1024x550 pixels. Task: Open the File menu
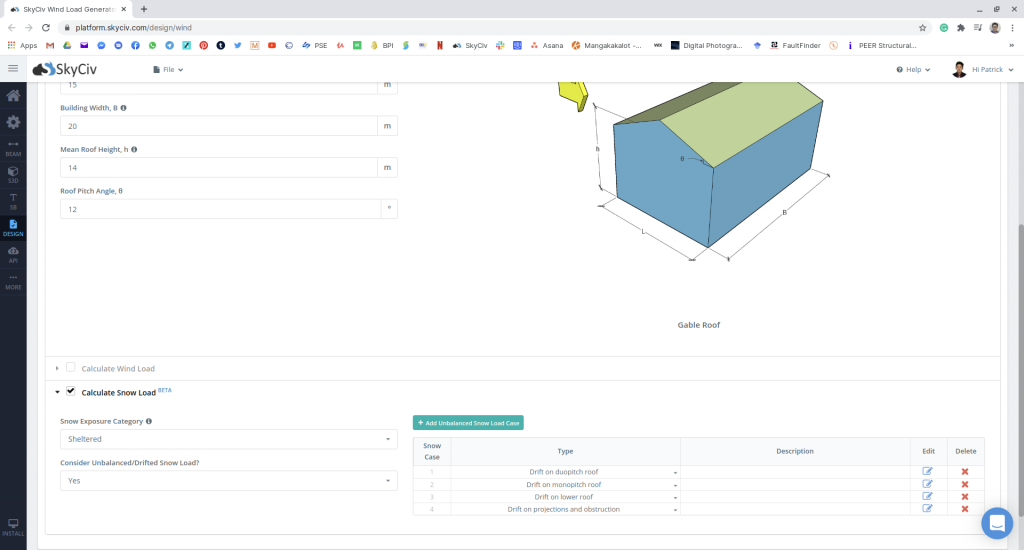pyautogui.click(x=168, y=70)
